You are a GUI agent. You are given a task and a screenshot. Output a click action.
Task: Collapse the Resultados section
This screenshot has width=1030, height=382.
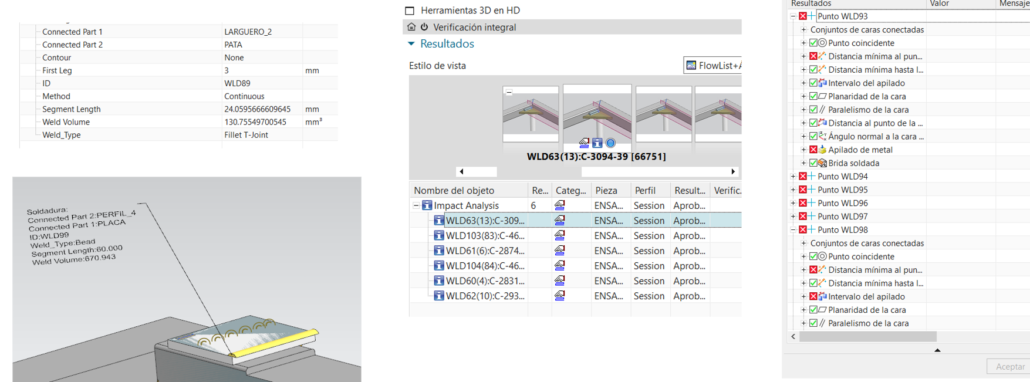tap(411, 44)
